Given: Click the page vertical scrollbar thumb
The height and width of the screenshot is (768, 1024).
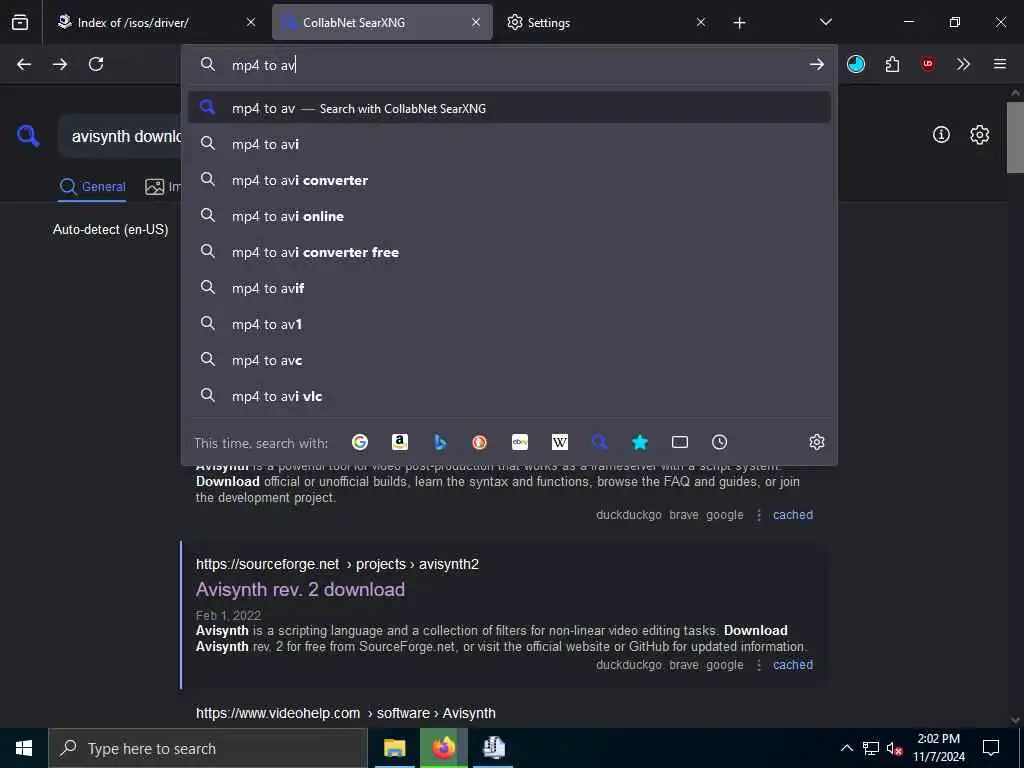Looking at the screenshot, I should click(x=1015, y=137).
